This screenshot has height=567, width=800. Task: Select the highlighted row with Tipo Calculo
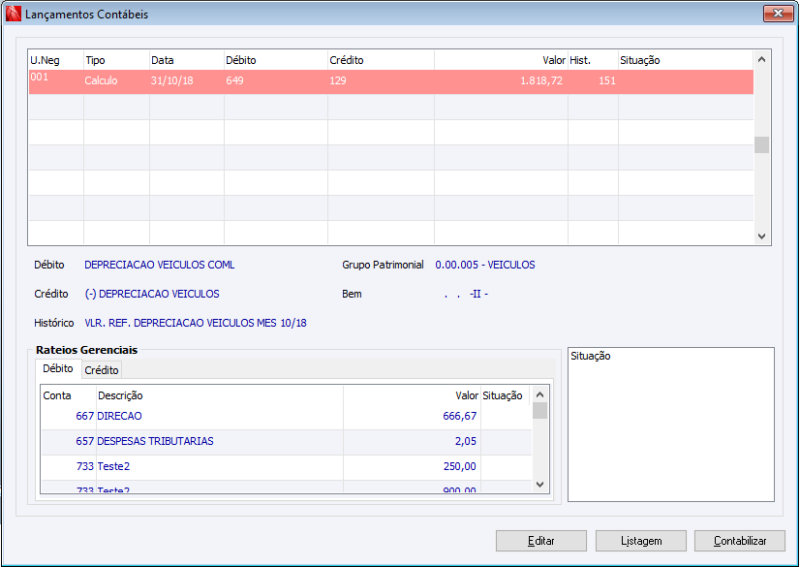click(x=391, y=81)
